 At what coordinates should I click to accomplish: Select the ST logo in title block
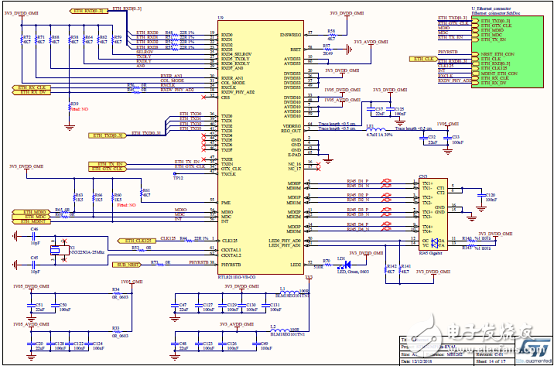click(535, 347)
